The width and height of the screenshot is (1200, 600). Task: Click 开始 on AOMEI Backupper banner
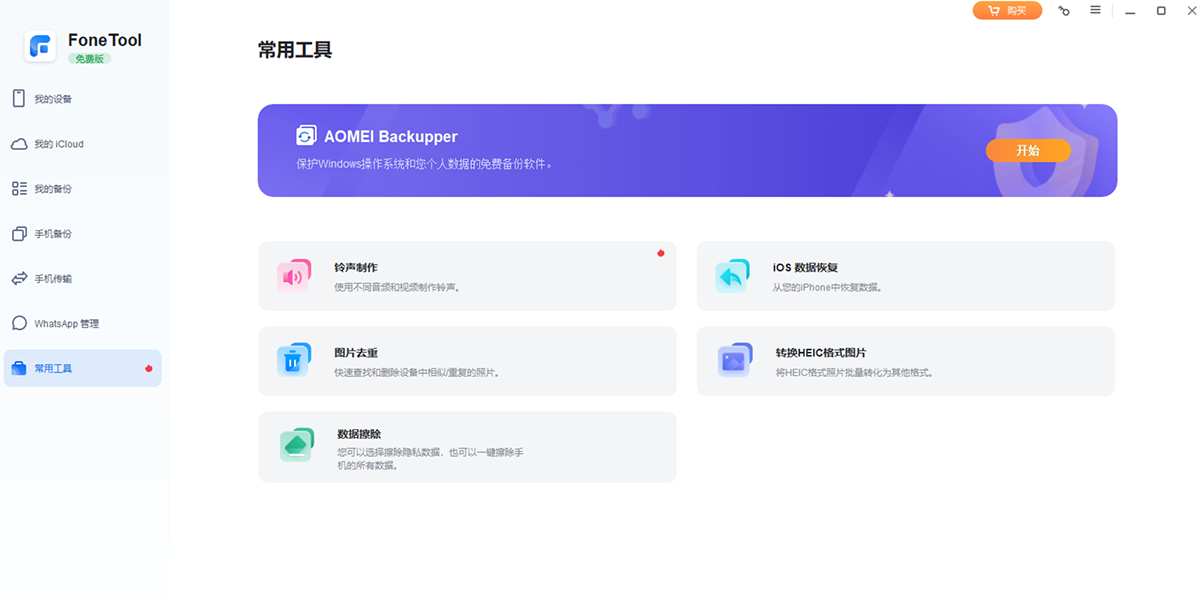coord(1028,150)
